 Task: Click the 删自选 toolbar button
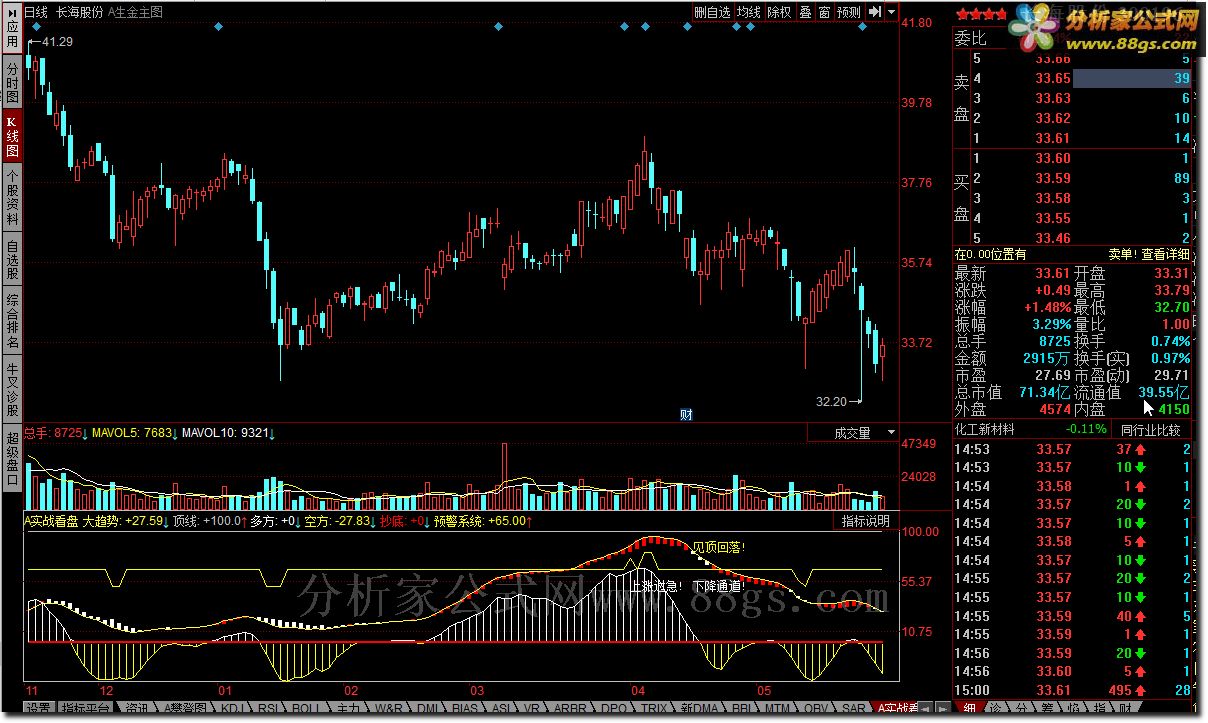point(712,12)
